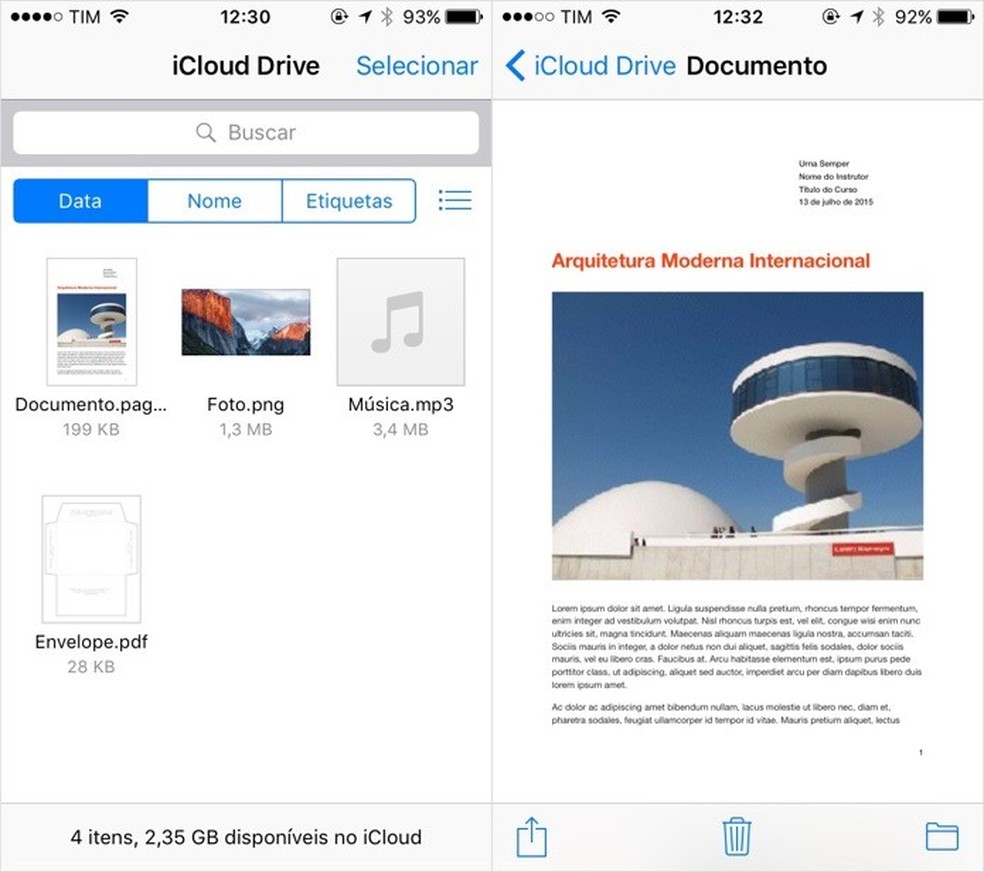Screen dimensions: 984x872
Task: Open the Share sheet icon
Action: tap(530, 836)
